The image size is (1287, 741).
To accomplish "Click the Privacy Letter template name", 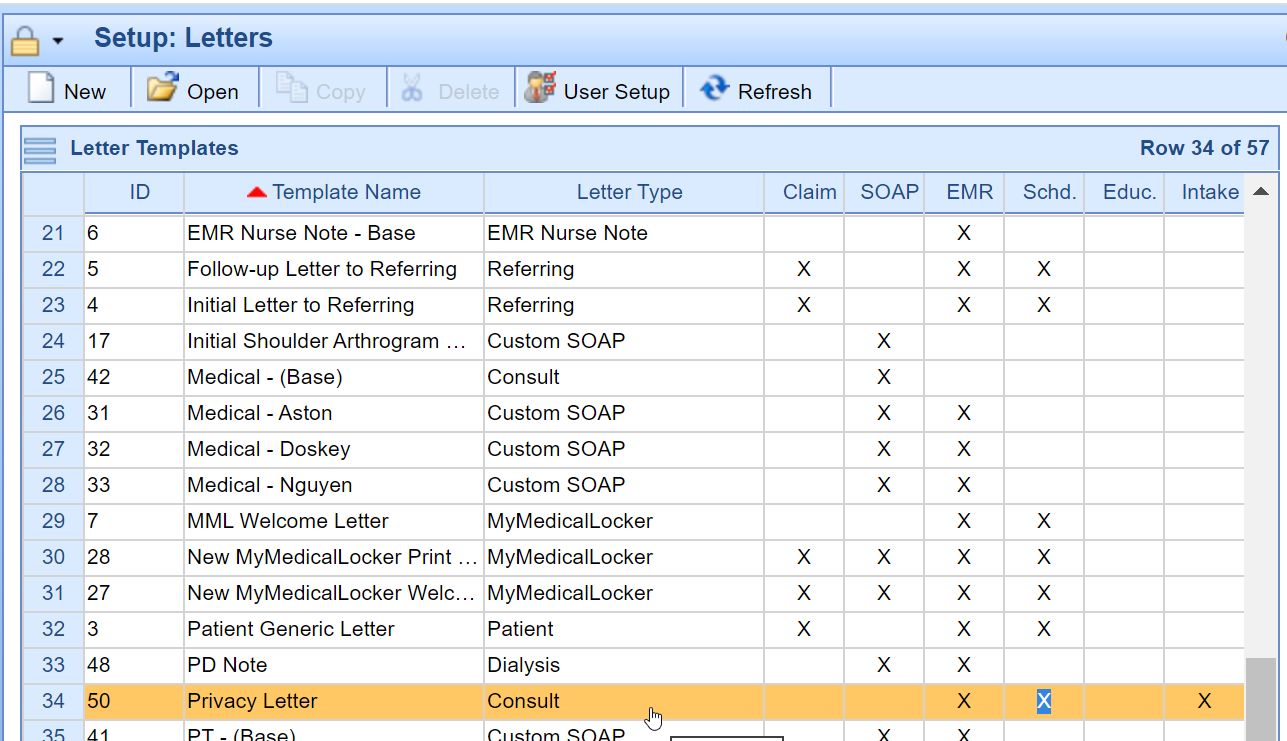I will [x=252, y=701].
